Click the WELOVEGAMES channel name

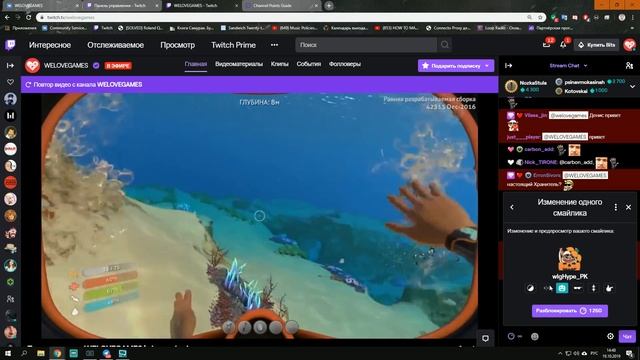[66, 65]
